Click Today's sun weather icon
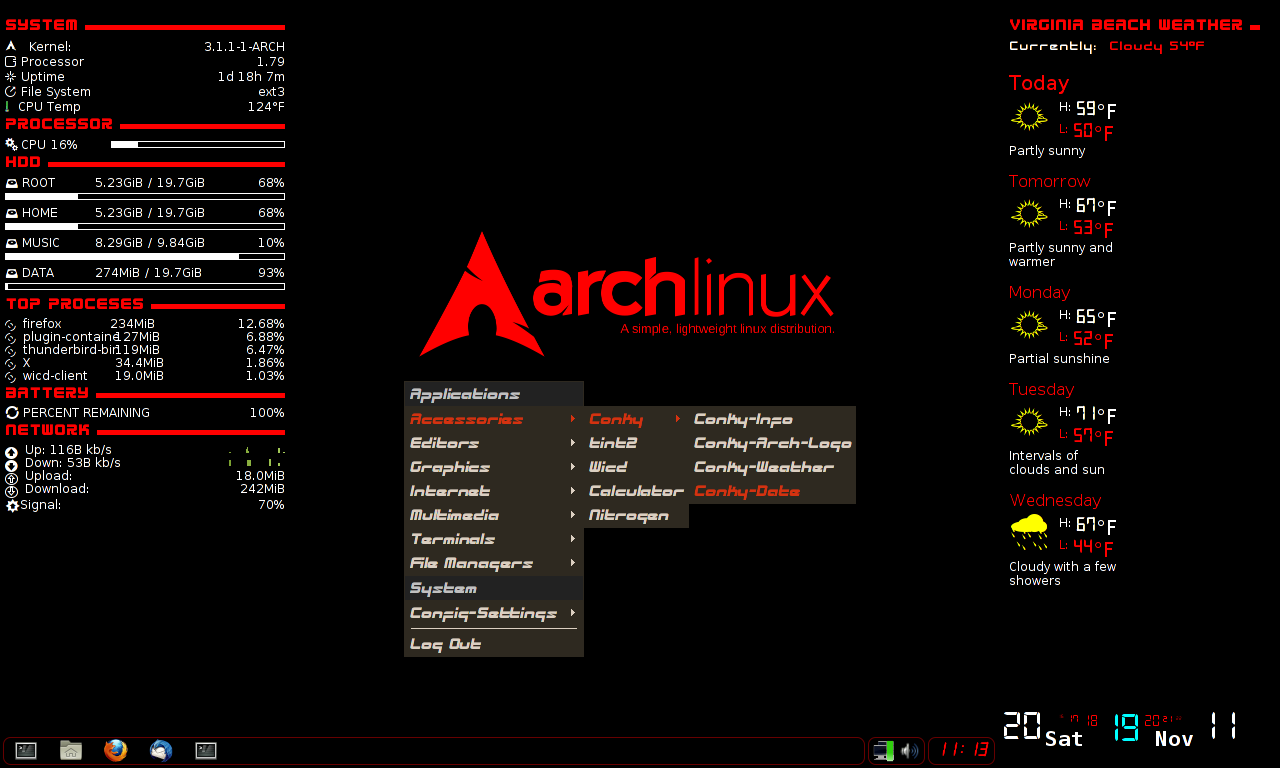This screenshot has height=768, width=1280. (x=1029, y=117)
